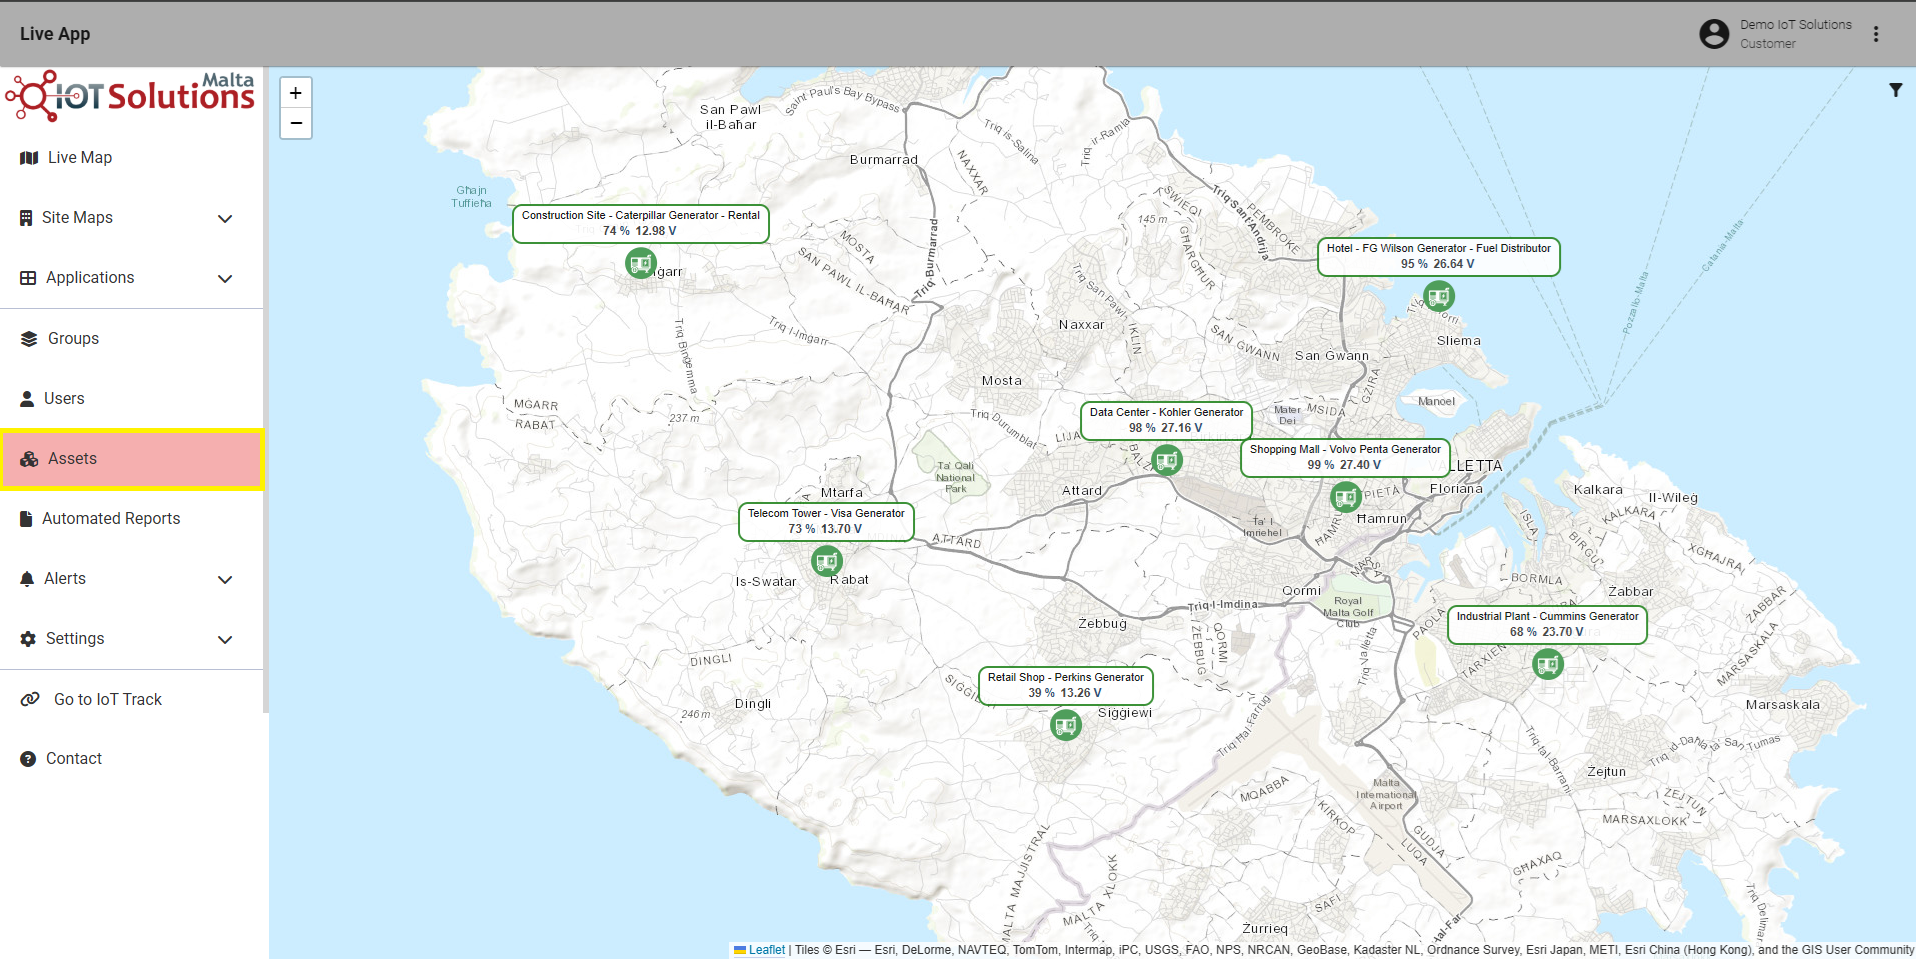Click the Shopping Mall Volvo Penta label

pos(1345,458)
